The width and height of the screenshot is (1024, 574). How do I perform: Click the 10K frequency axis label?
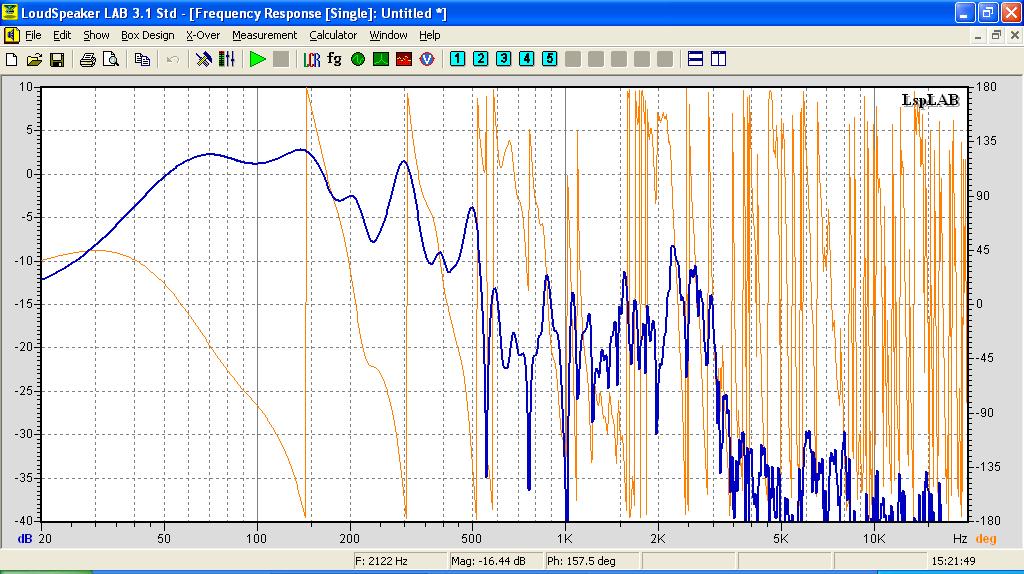tap(874, 539)
